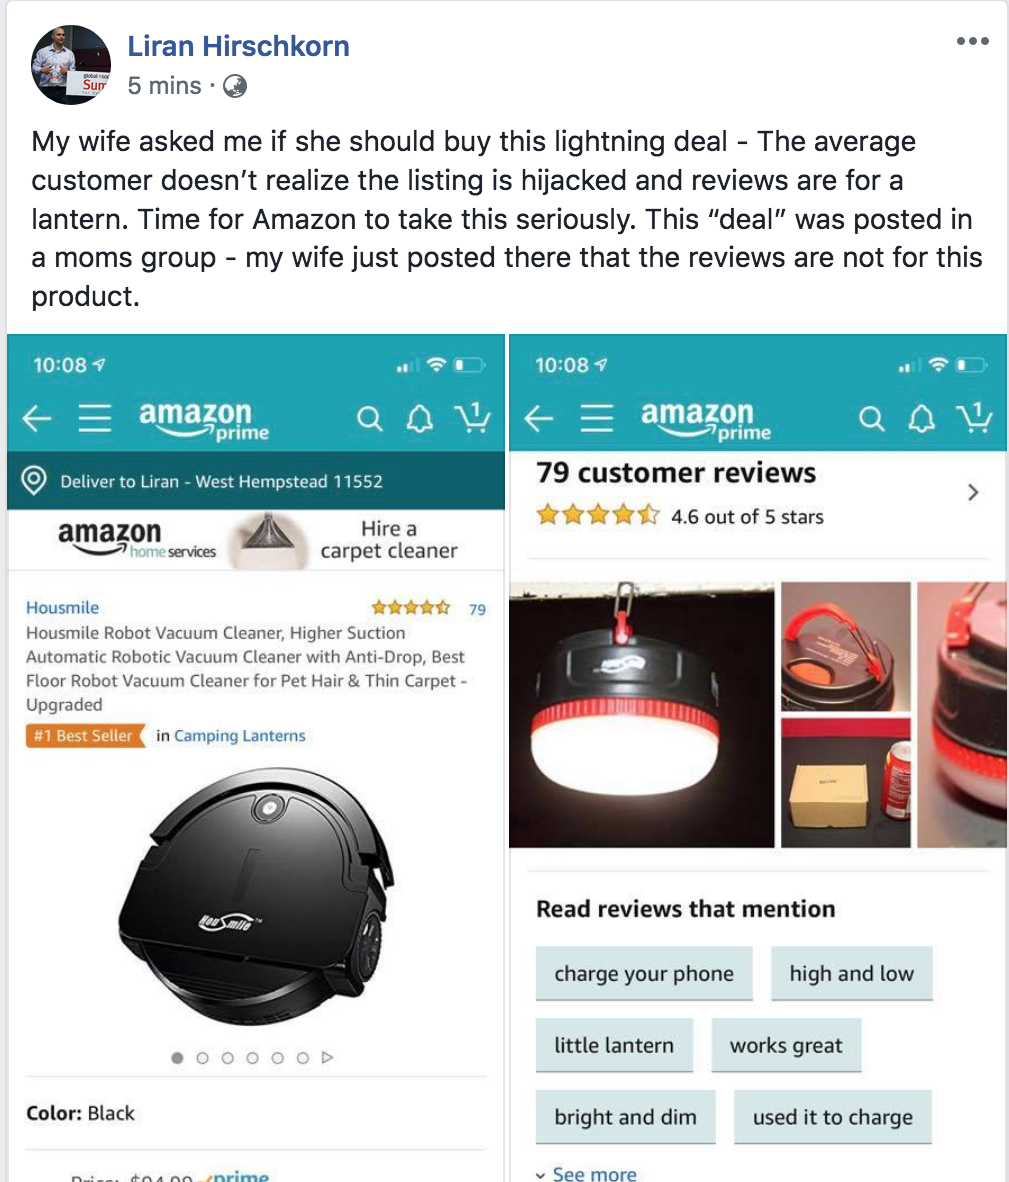The width and height of the screenshot is (1009, 1182).
Task: Open hamburger menu in right Amazon screenshot
Action: (597, 418)
